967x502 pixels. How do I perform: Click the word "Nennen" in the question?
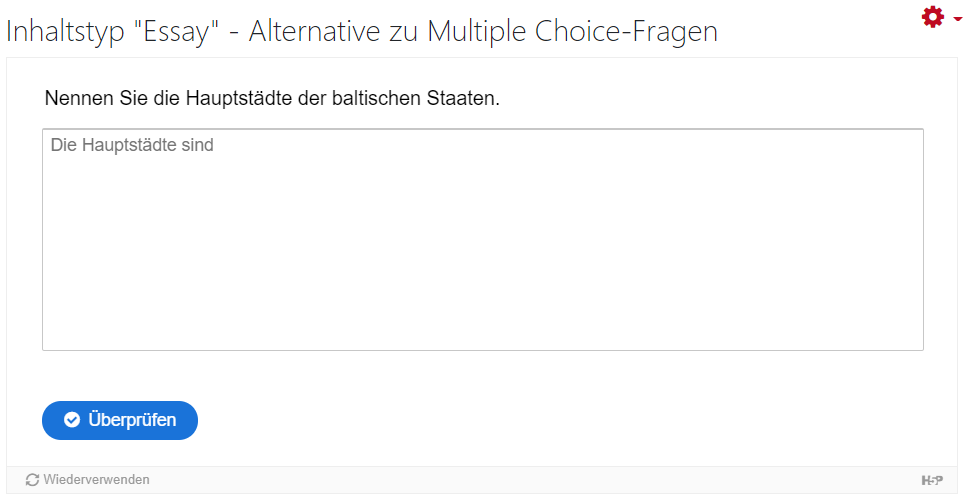[x=79, y=98]
